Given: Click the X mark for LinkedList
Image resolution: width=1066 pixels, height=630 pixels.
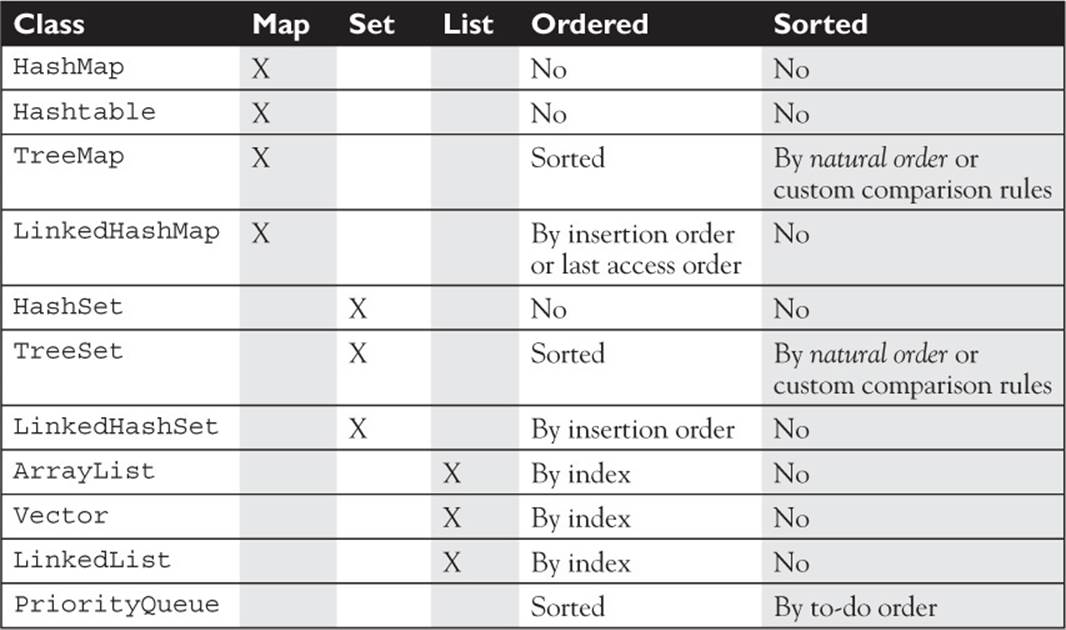Looking at the screenshot, I should tap(452, 562).
